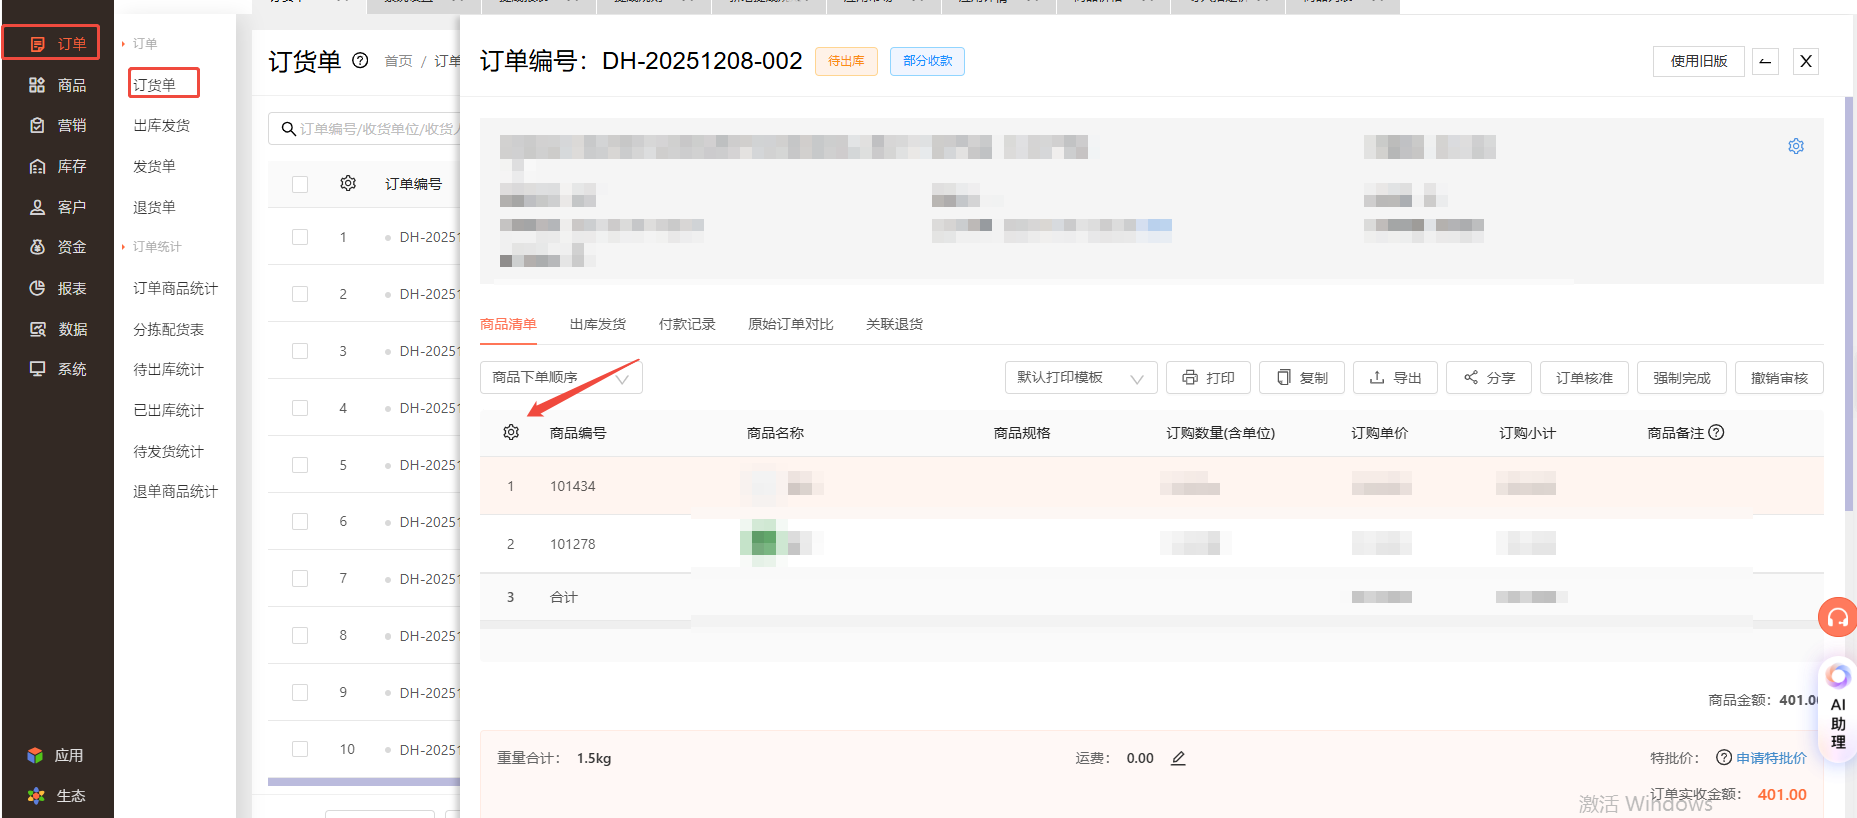Click the 分享 share button

pos(1489,378)
